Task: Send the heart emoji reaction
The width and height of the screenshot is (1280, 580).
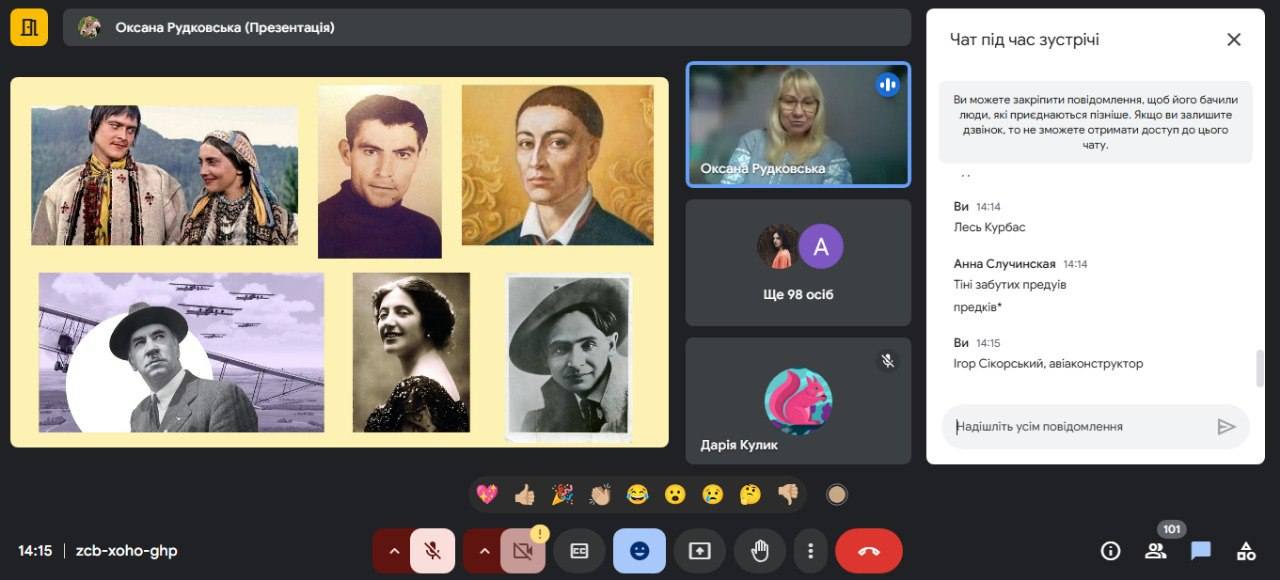Action: point(487,494)
